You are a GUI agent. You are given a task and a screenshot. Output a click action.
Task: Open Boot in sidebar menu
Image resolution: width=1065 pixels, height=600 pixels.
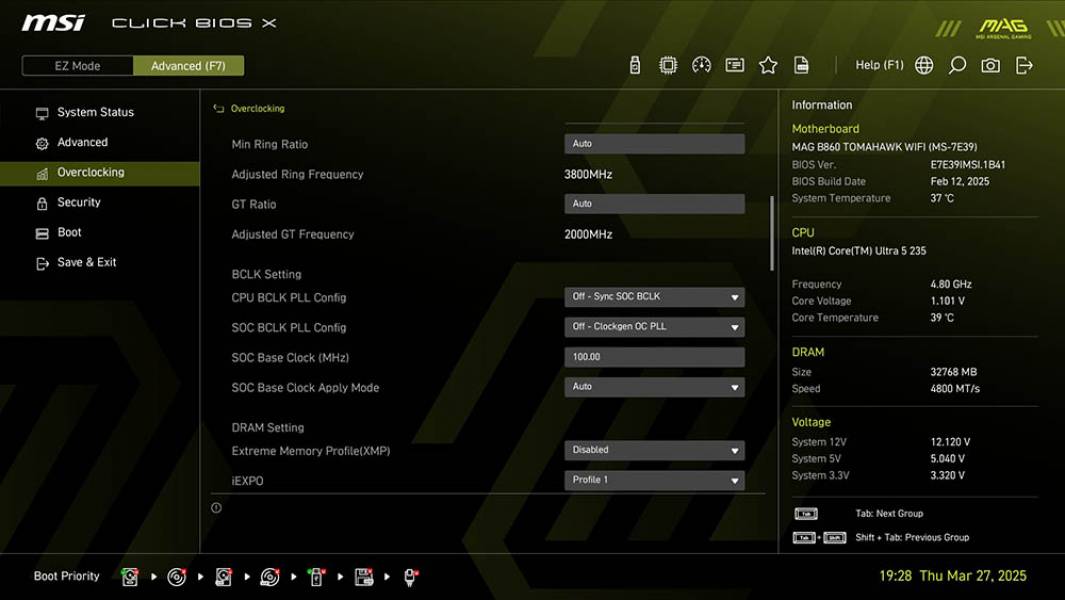point(100,232)
